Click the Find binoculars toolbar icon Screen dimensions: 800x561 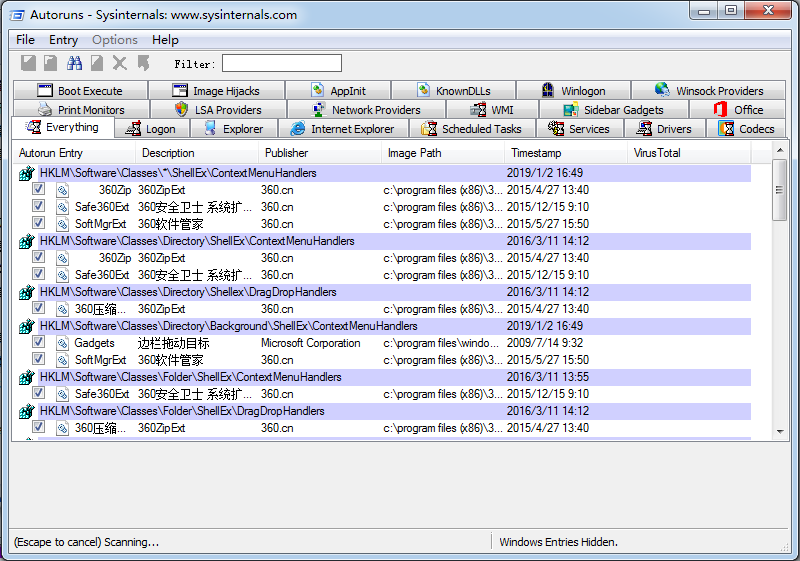74,64
